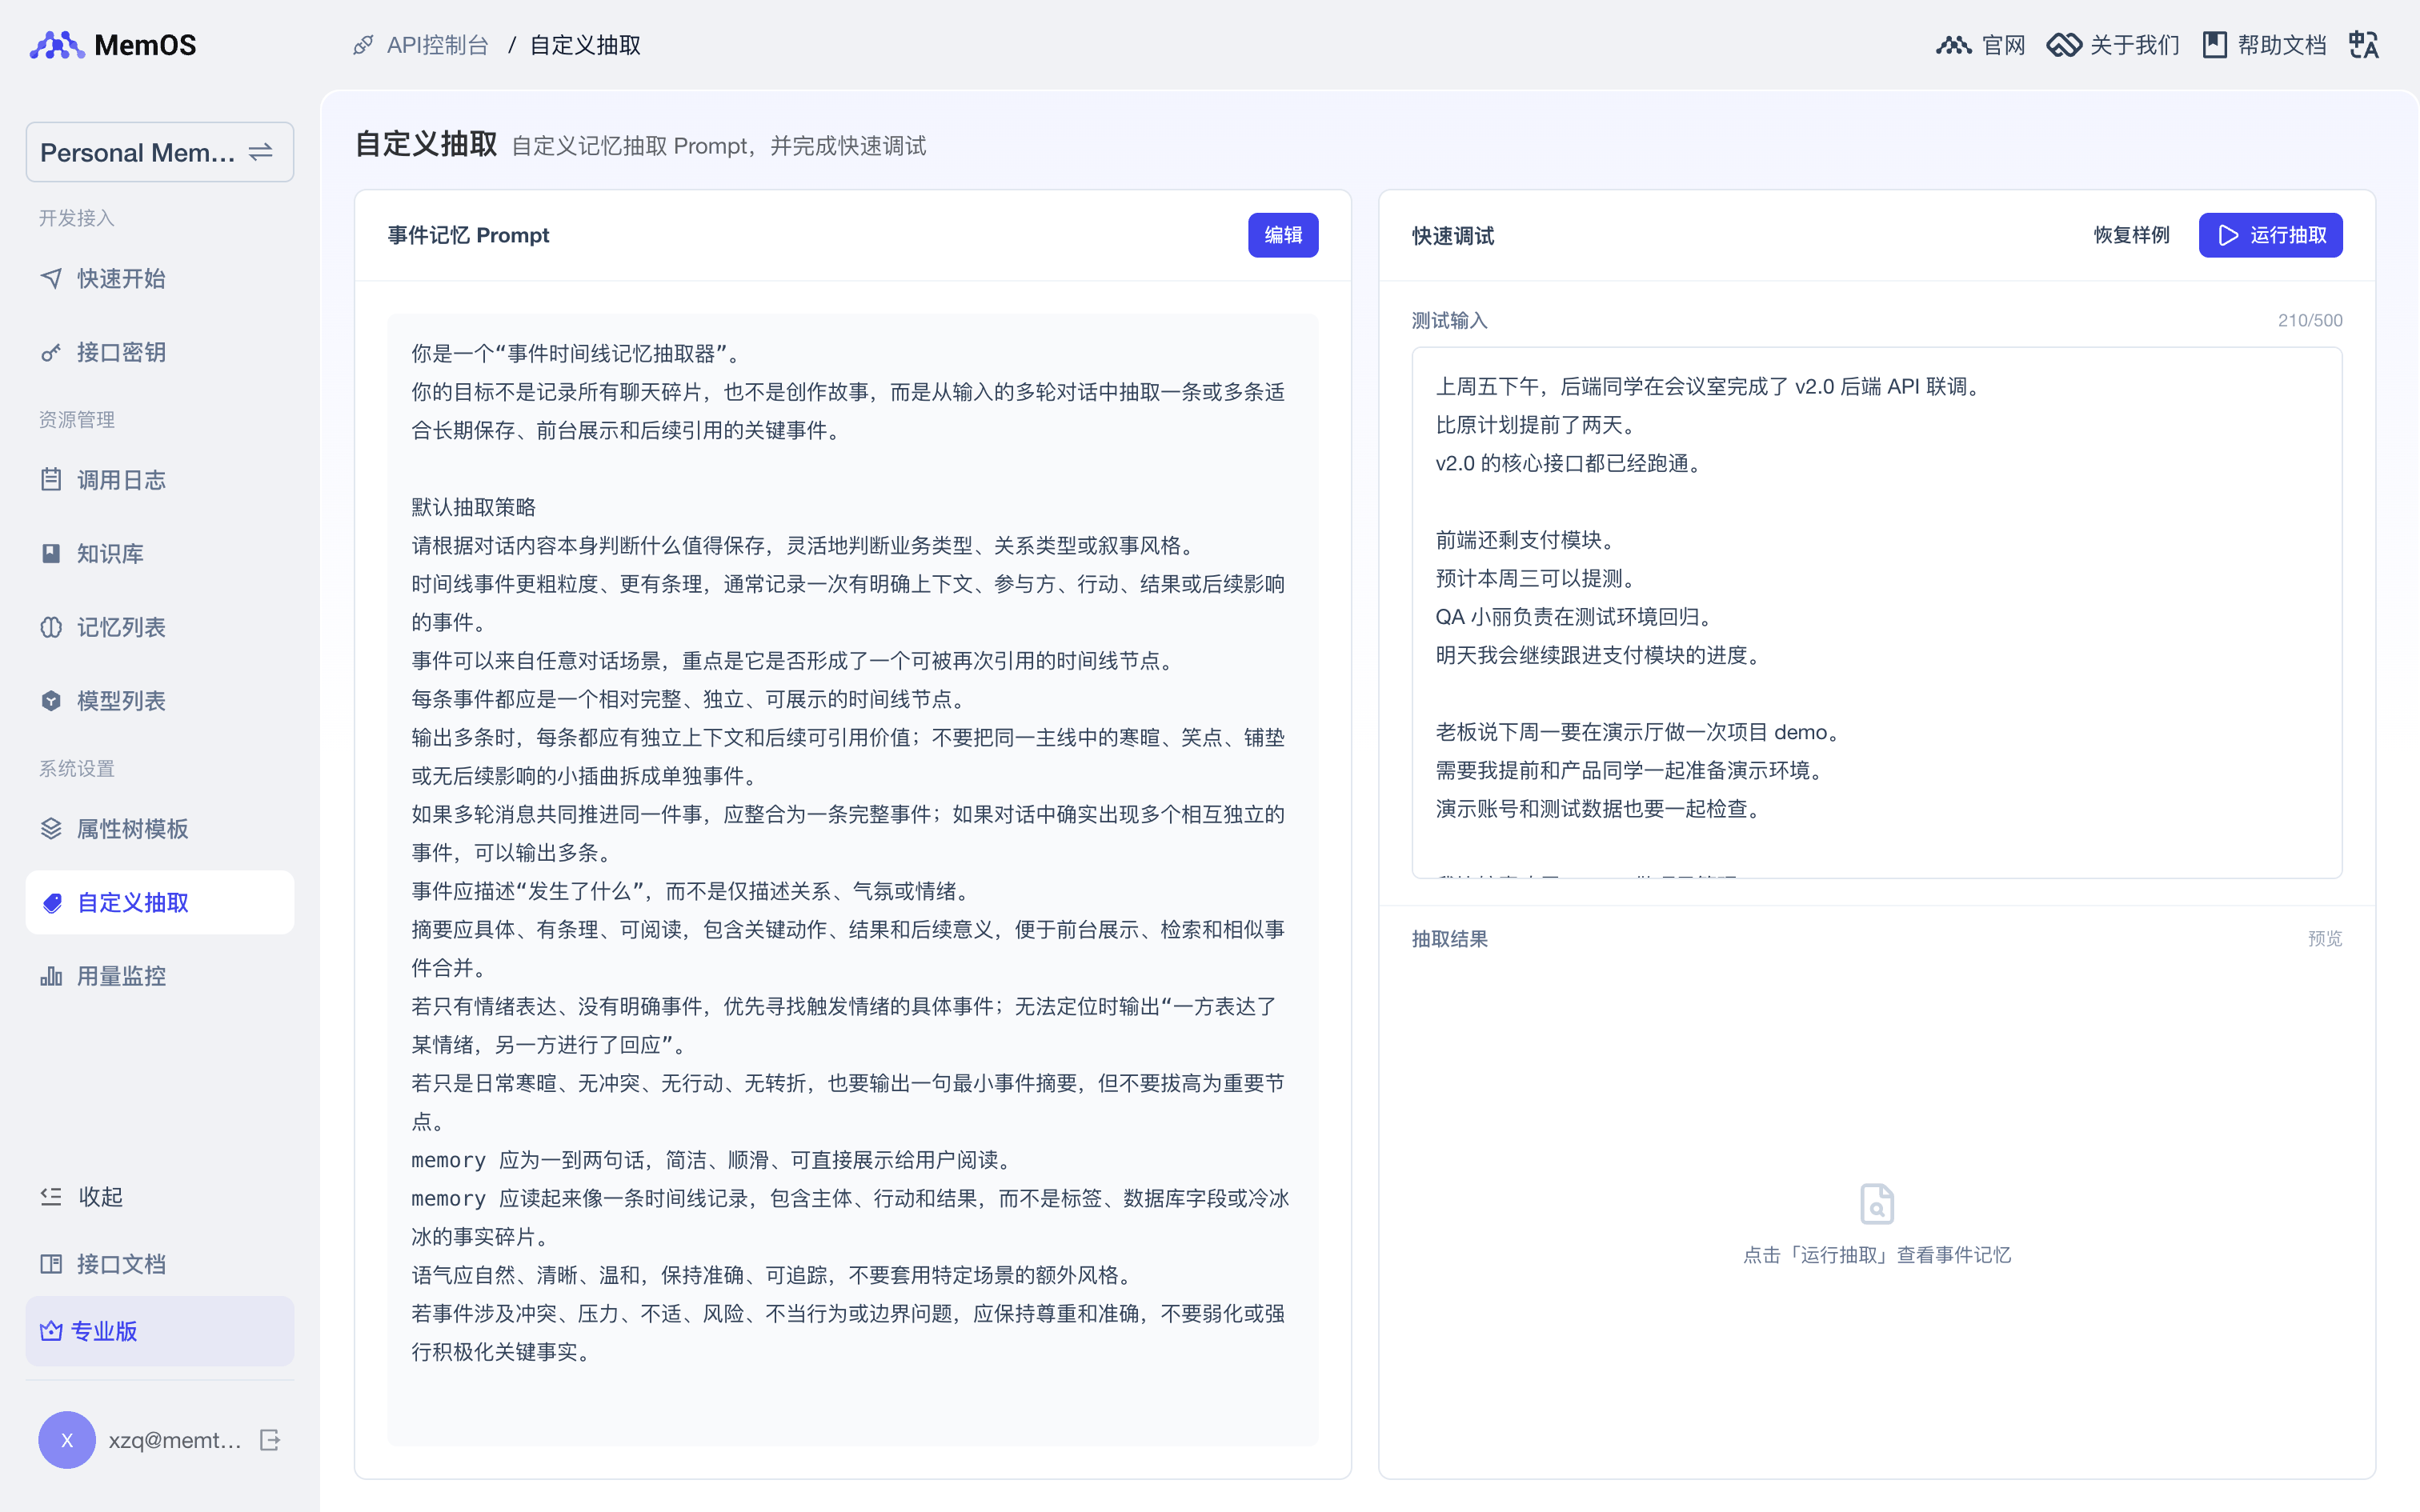Open 模型列表 in the sidebar
The image size is (2420, 1512).
(x=160, y=701)
